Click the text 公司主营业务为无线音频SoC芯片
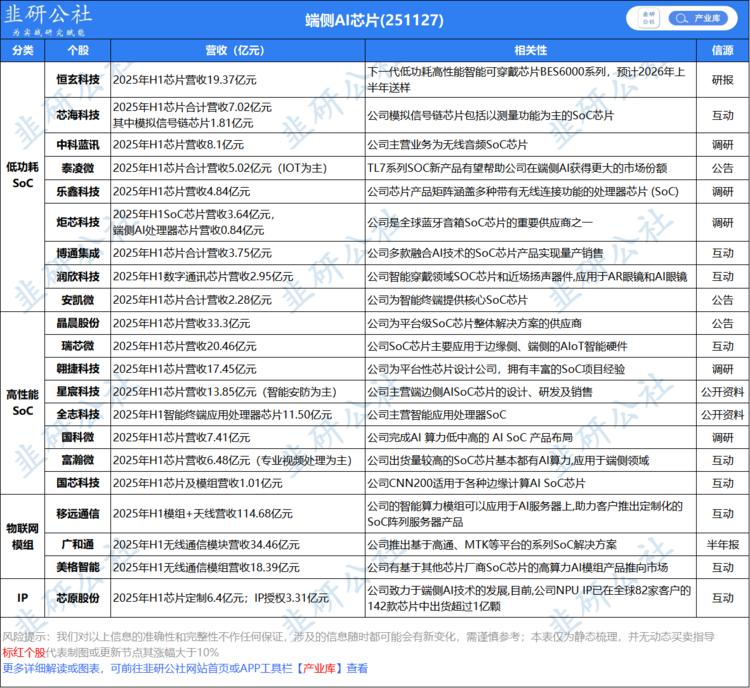Image resolution: width=750 pixels, height=688 pixels. coord(448,144)
